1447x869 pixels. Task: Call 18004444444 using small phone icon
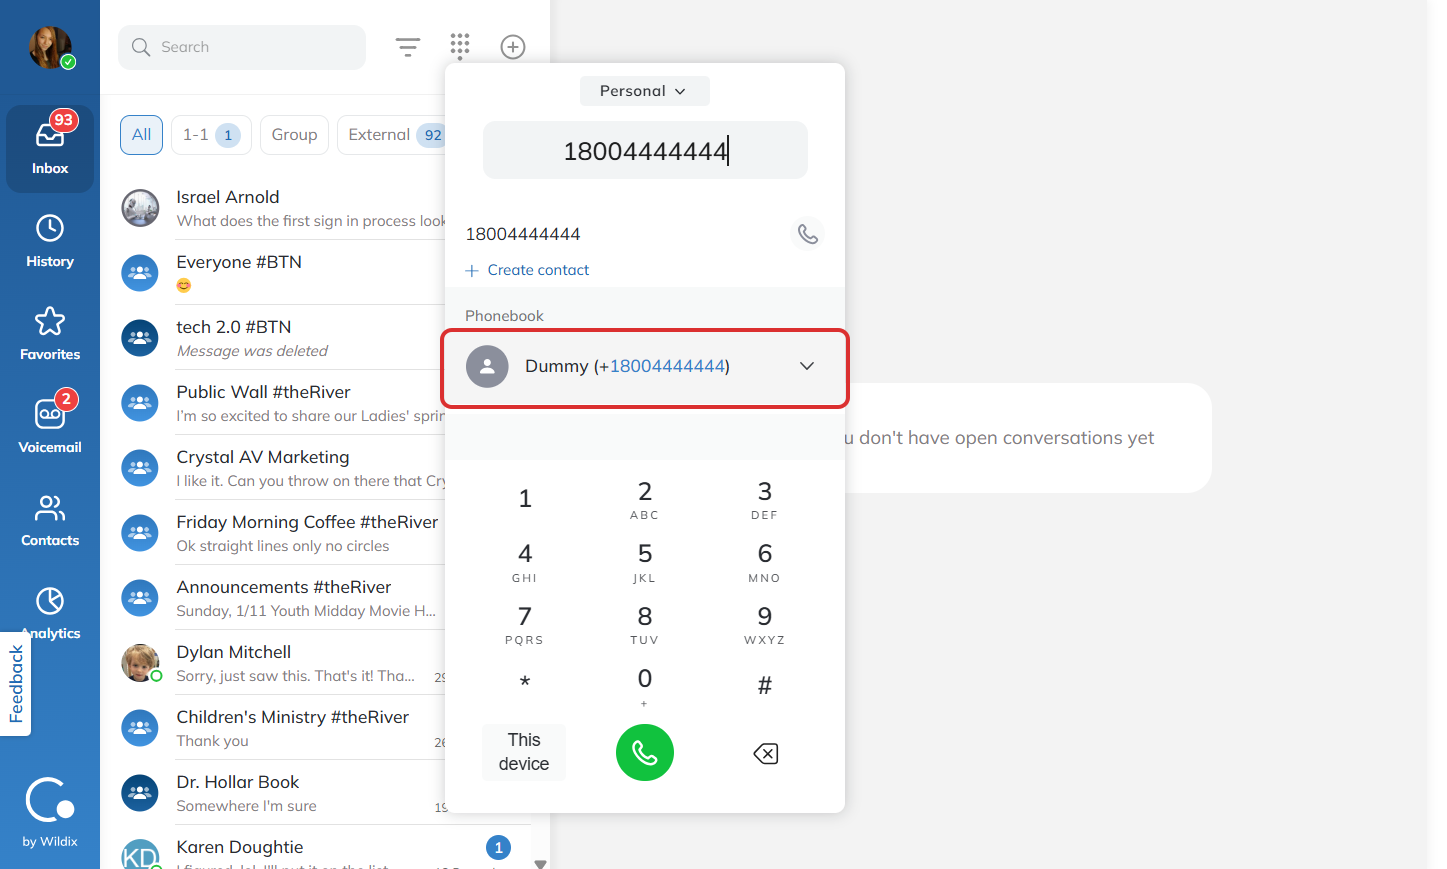point(808,234)
